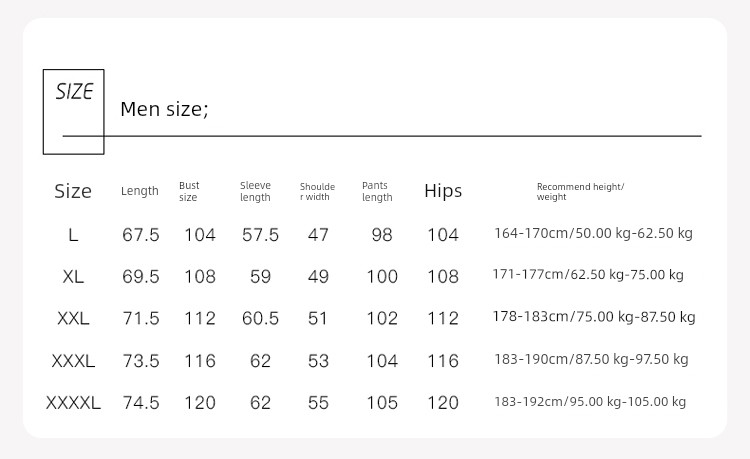Image resolution: width=750 pixels, height=459 pixels.
Task: Click the 67.5 length value for L
Action: 141,235
